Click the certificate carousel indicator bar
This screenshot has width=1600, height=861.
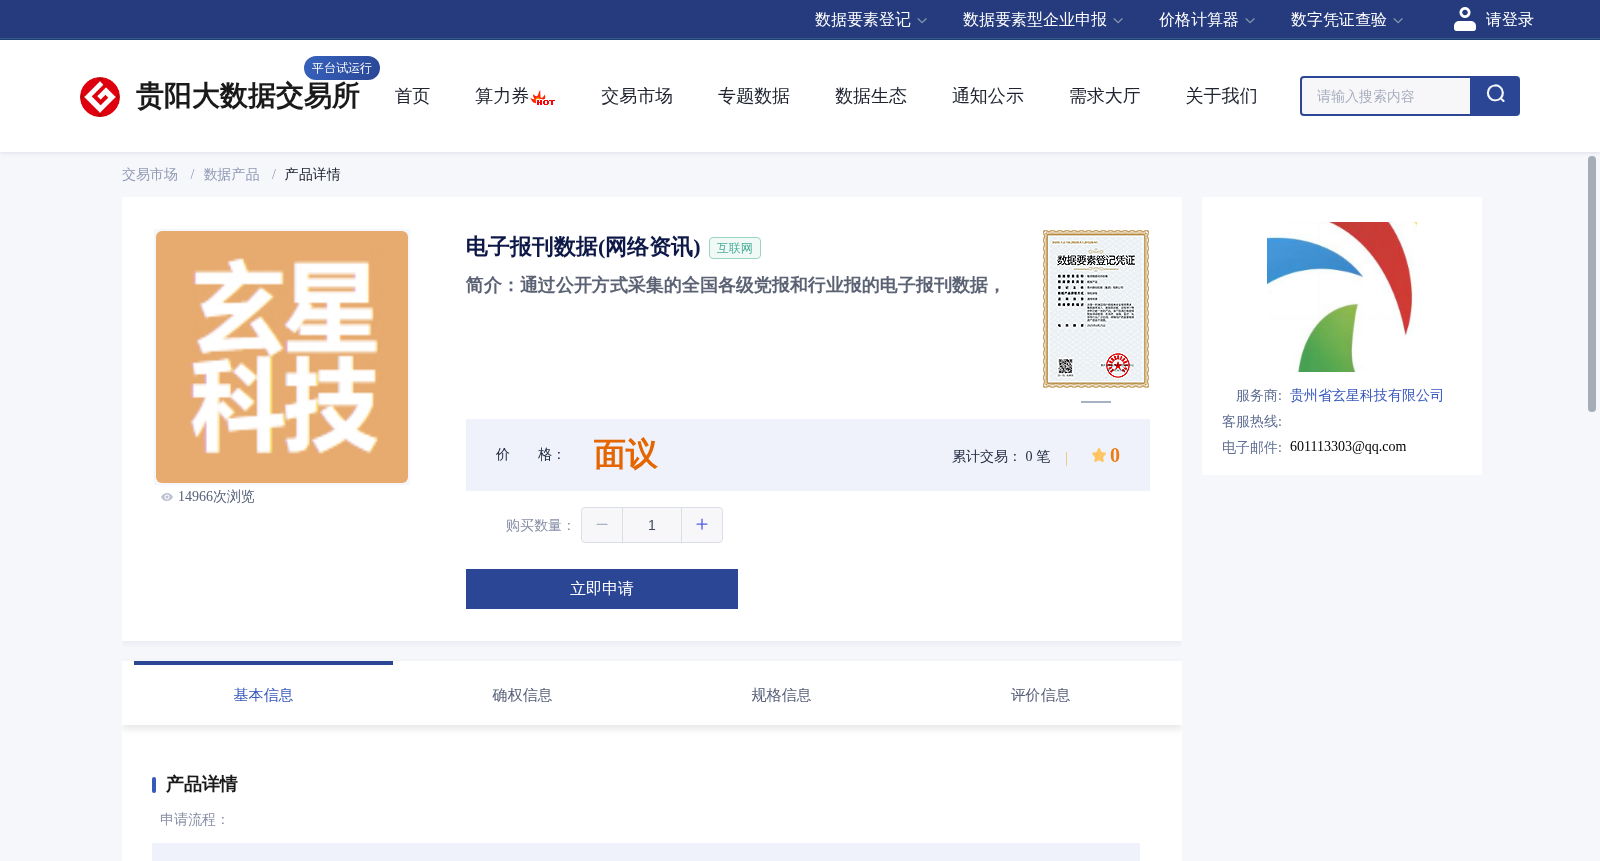coord(1096,402)
